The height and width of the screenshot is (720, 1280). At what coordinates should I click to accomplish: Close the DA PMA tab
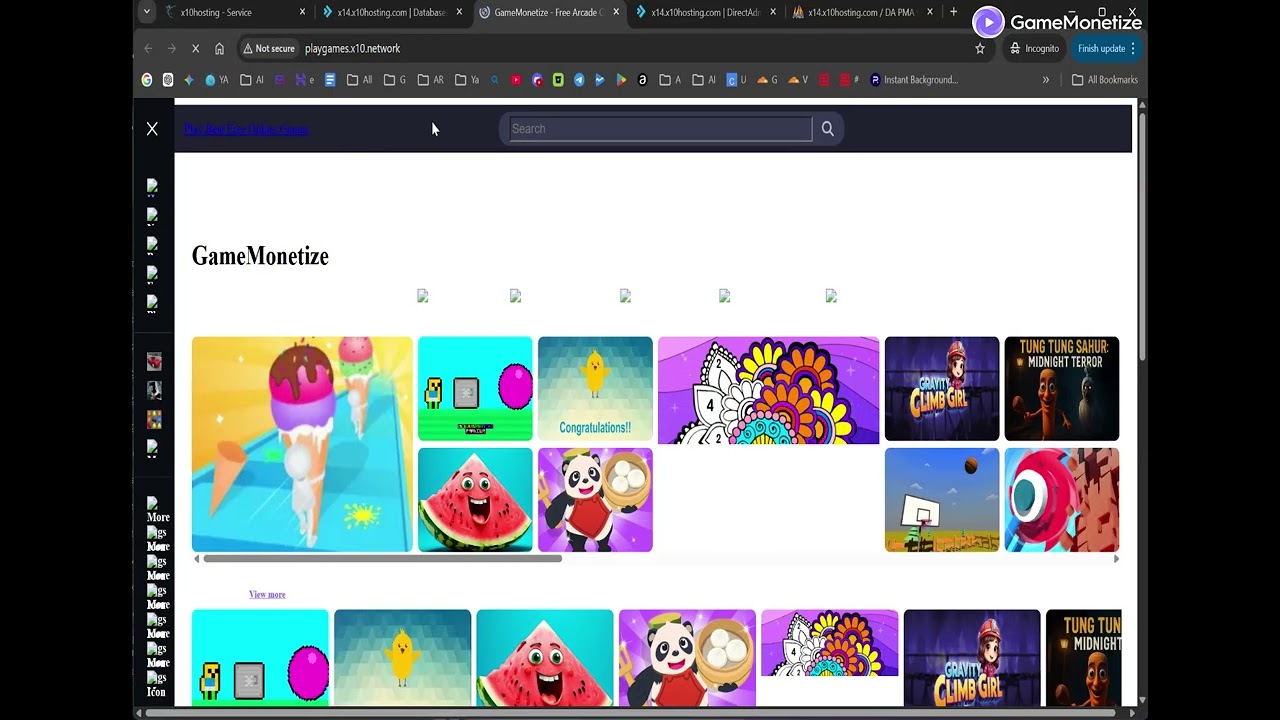pos(930,12)
